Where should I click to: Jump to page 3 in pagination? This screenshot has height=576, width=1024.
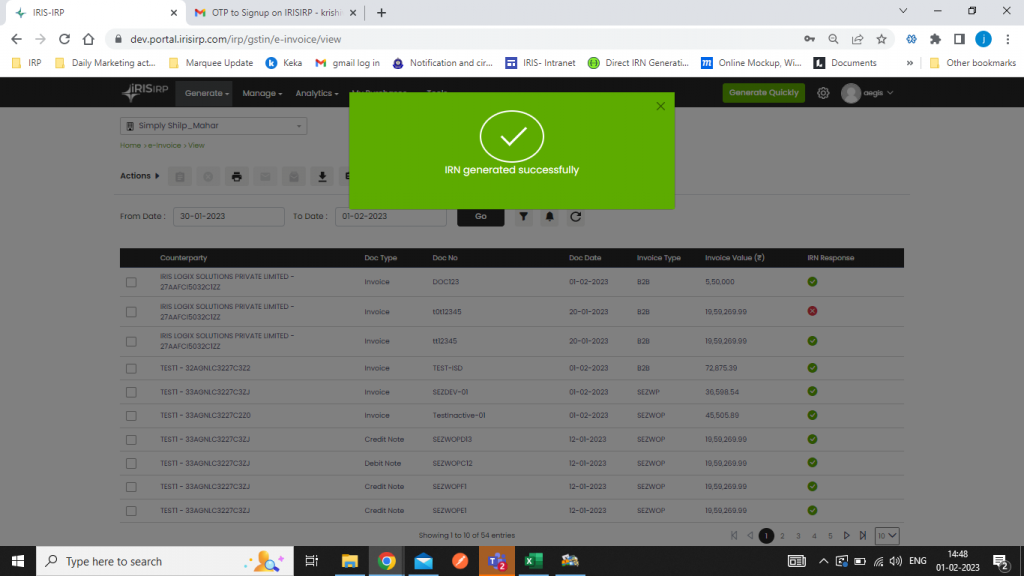[x=797, y=535]
